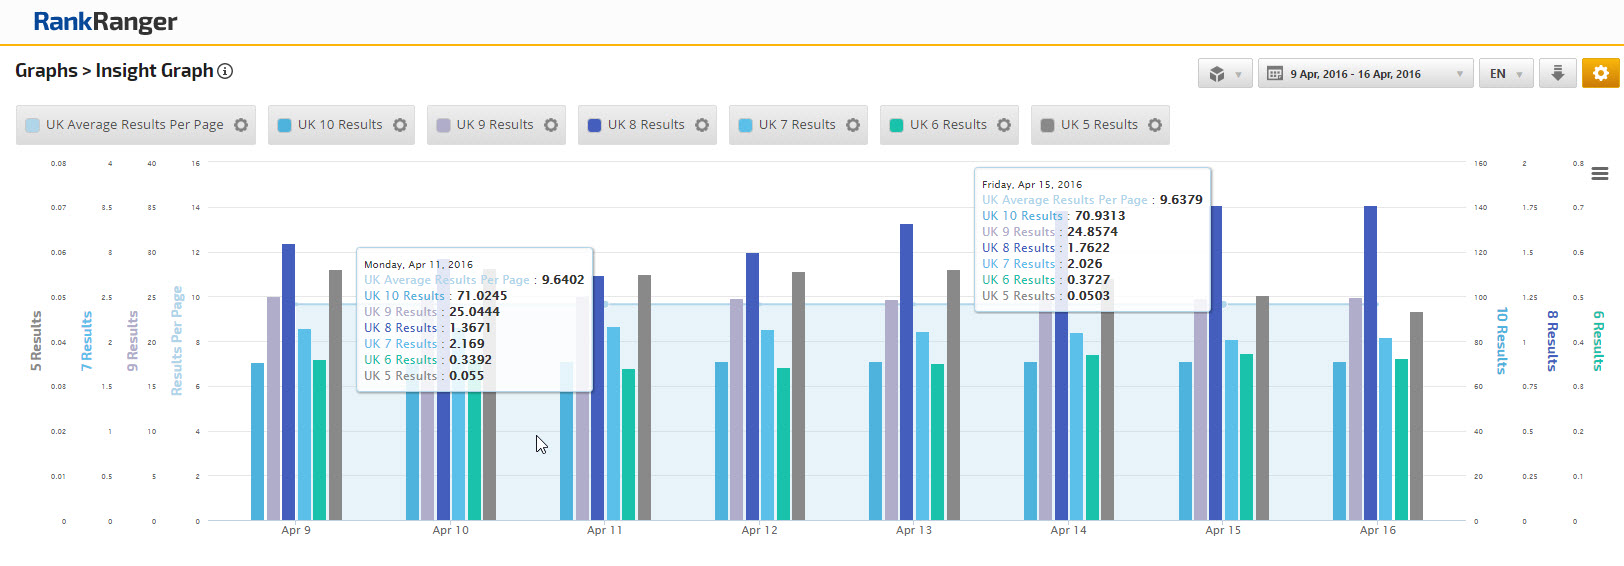This screenshot has height=566, width=1624.
Task: Click the RankRanger logo link
Action: click(105, 21)
